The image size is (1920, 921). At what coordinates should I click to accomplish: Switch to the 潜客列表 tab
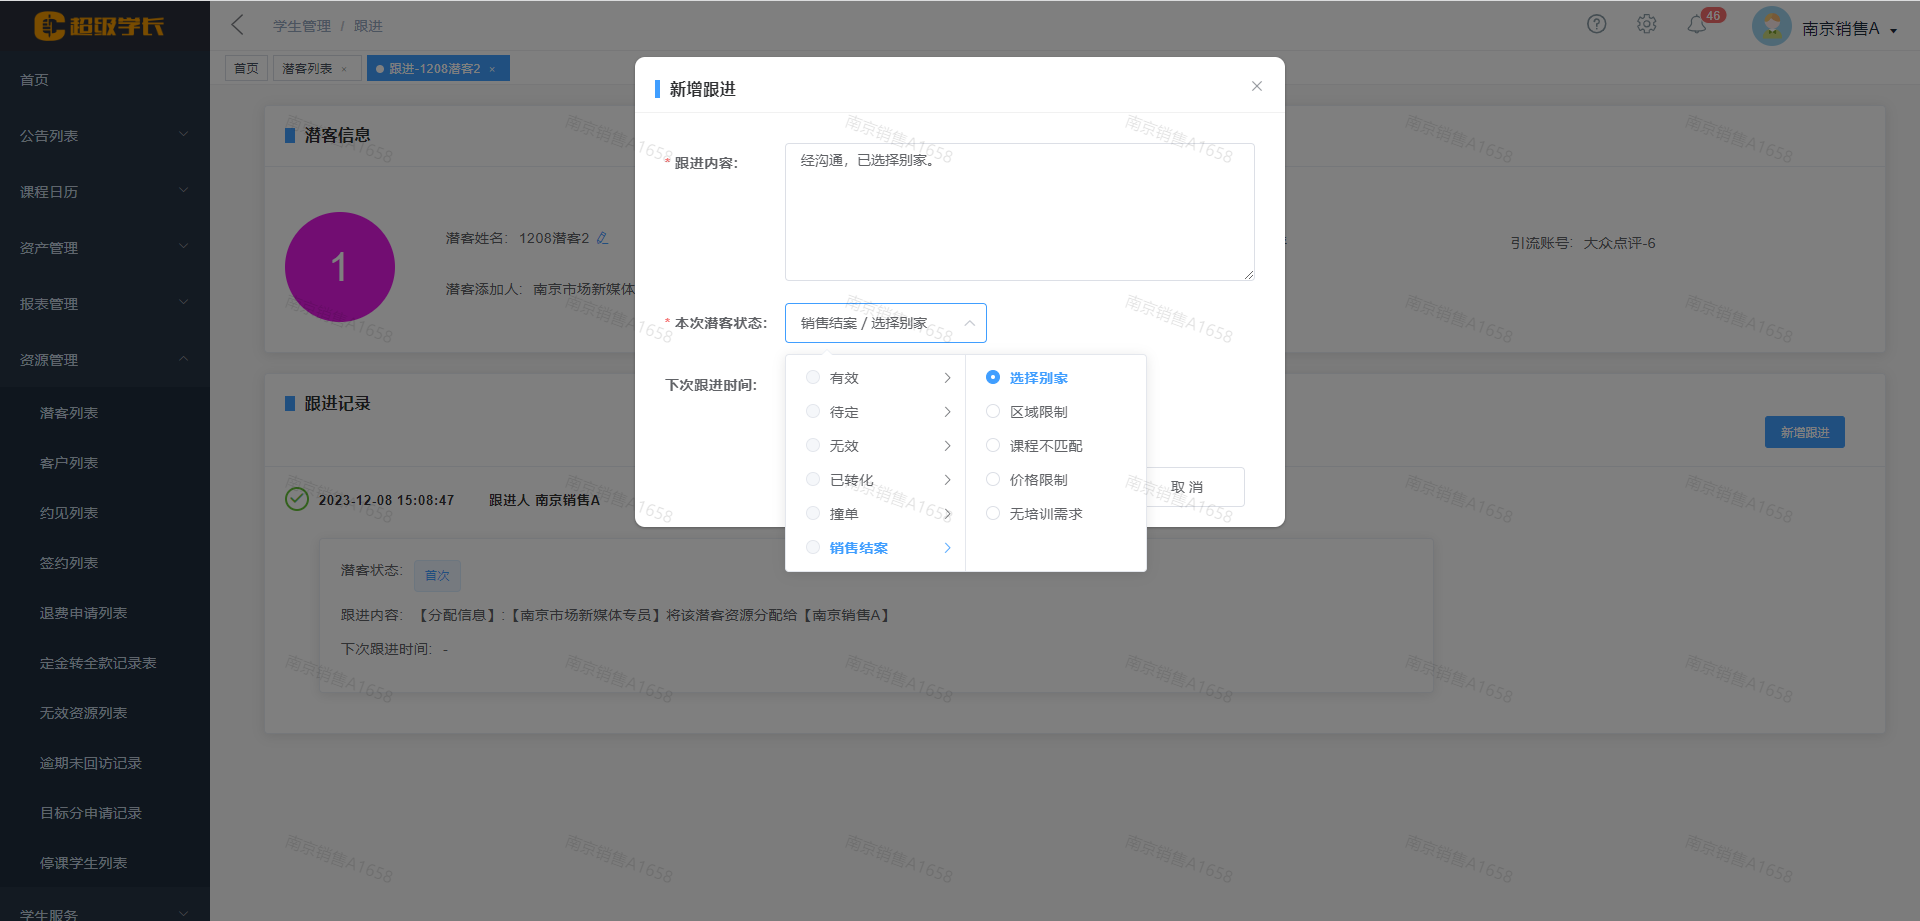coord(307,69)
